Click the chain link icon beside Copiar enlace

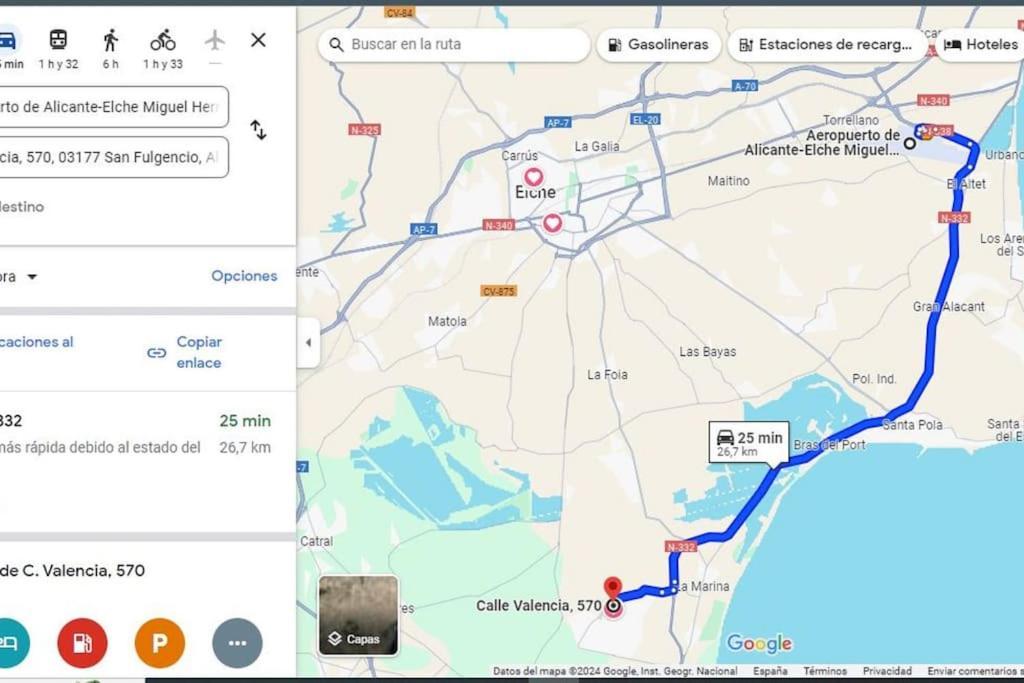pos(157,353)
